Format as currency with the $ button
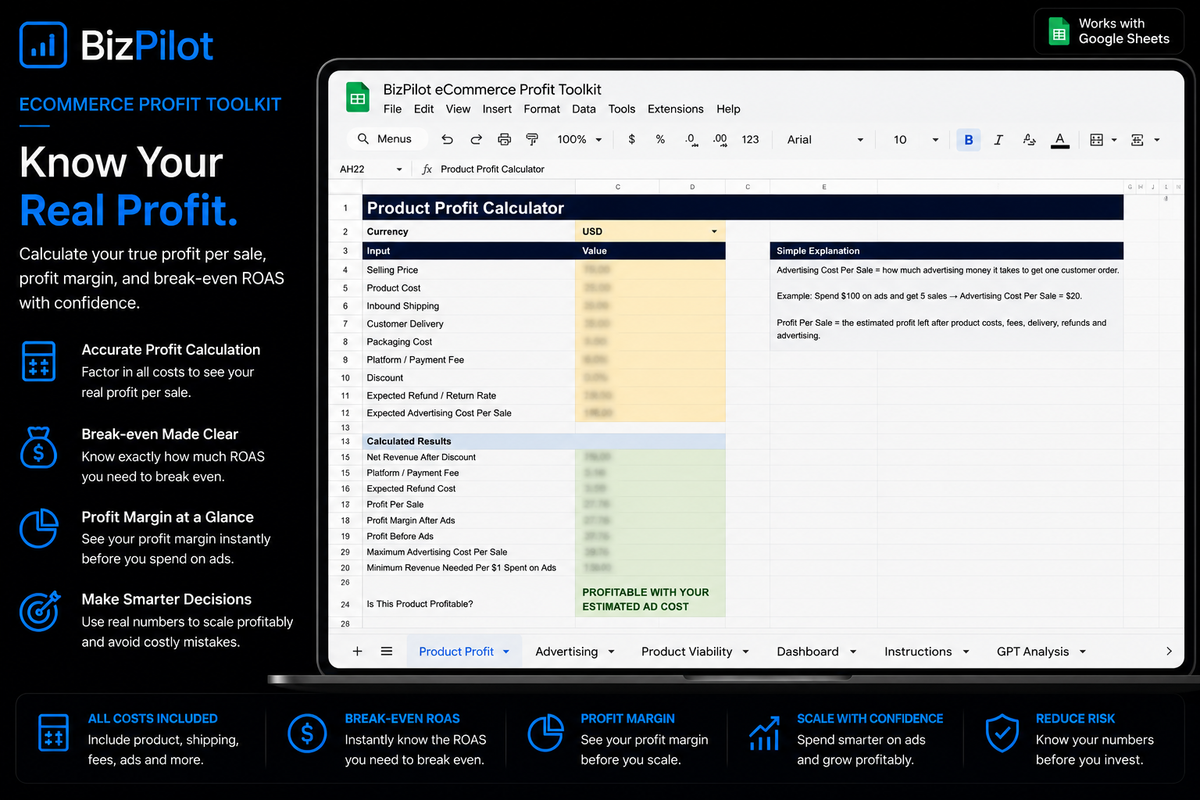This screenshot has height=800, width=1200. click(632, 140)
